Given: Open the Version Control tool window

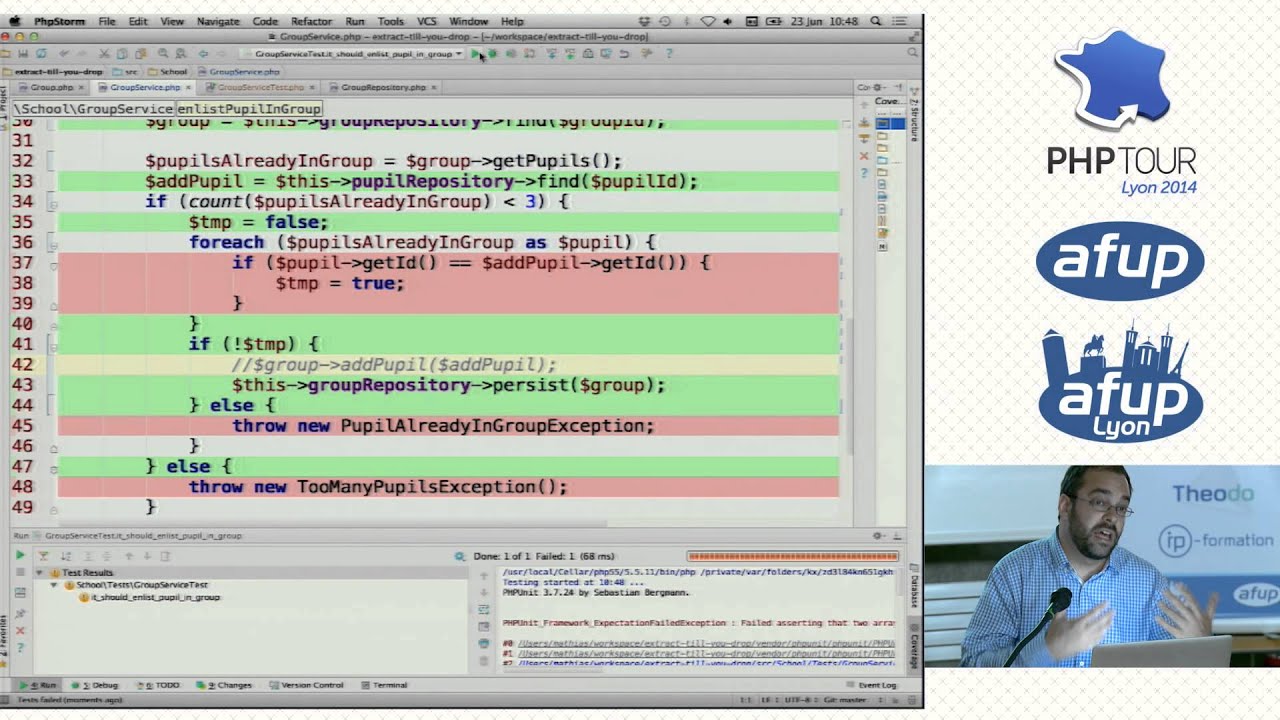Looking at the screenshot, I should 306,685.
